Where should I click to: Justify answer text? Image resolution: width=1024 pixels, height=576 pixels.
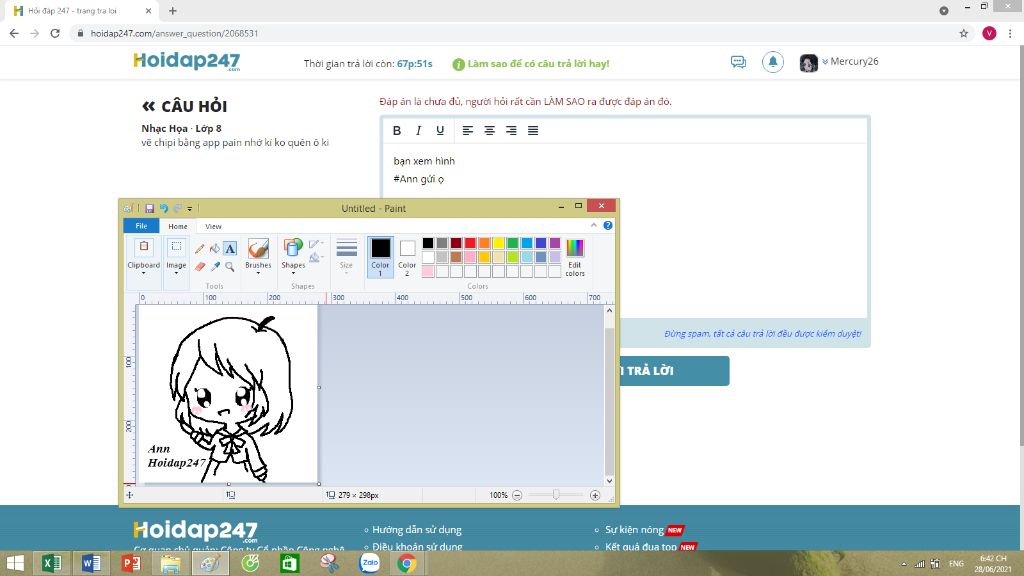pyautogui.click(x=533, y=131)
